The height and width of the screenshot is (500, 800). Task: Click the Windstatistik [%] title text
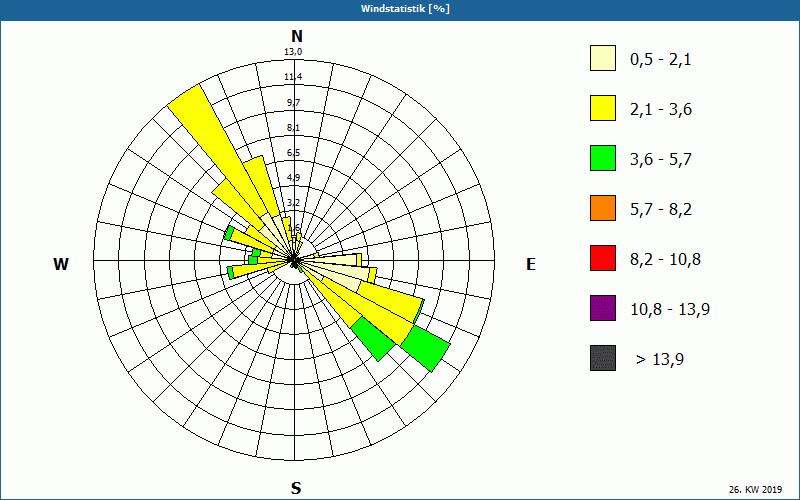click(405, 9)
